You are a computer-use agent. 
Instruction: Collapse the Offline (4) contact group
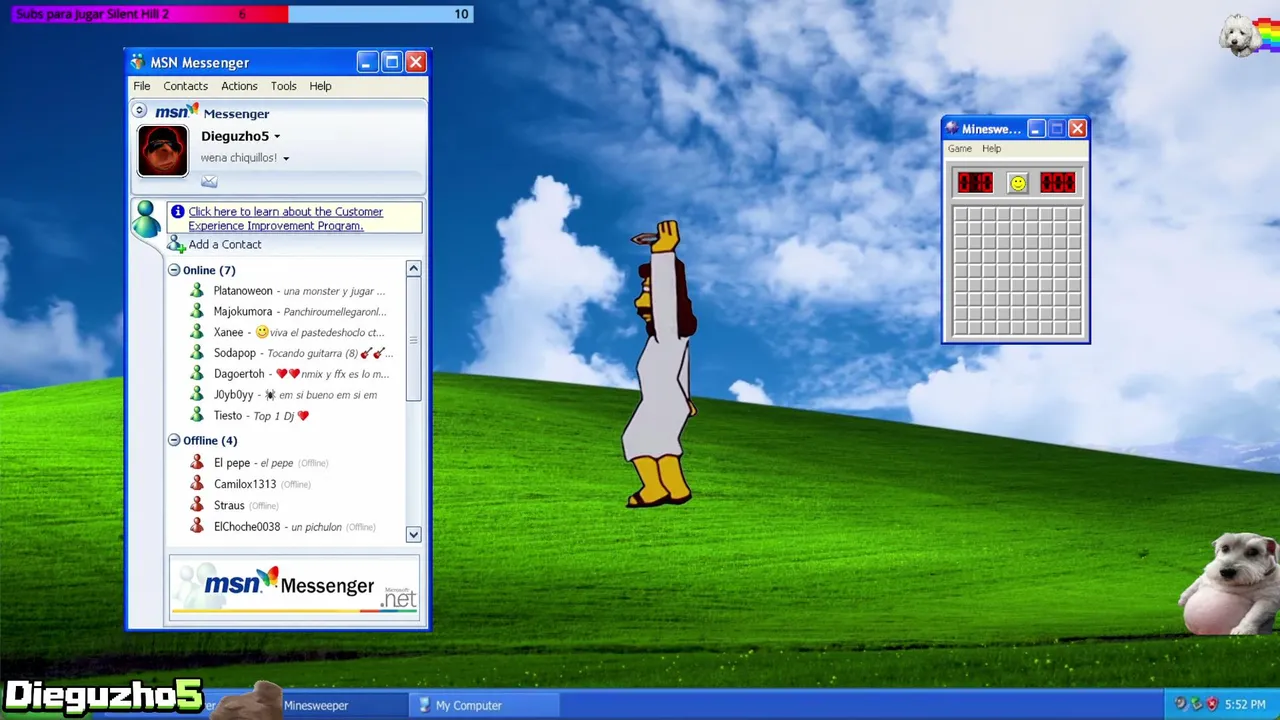tap(174, 440)
